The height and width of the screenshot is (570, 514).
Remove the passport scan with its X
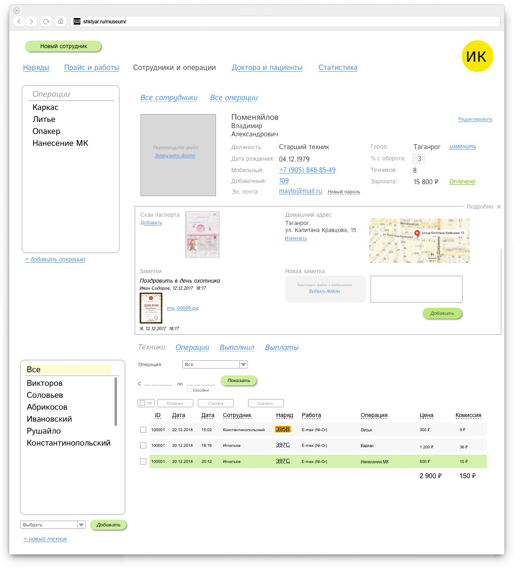tap(215, 214)
